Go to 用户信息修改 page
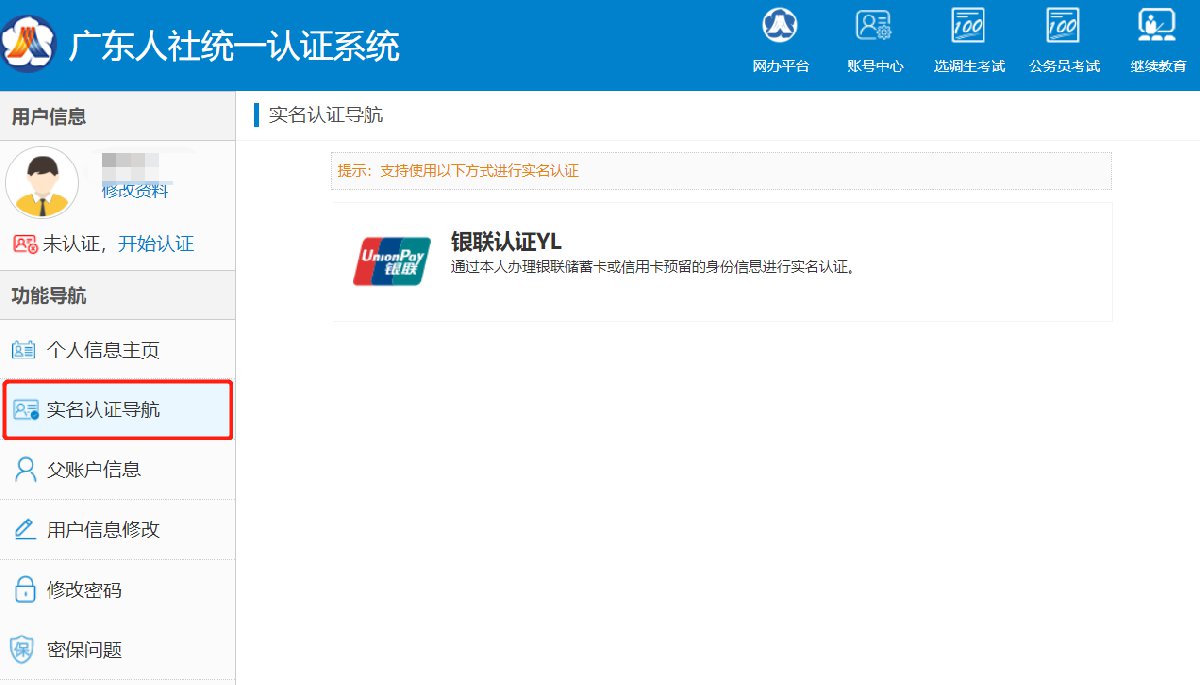1200x685 pixels. pos(103,530)
